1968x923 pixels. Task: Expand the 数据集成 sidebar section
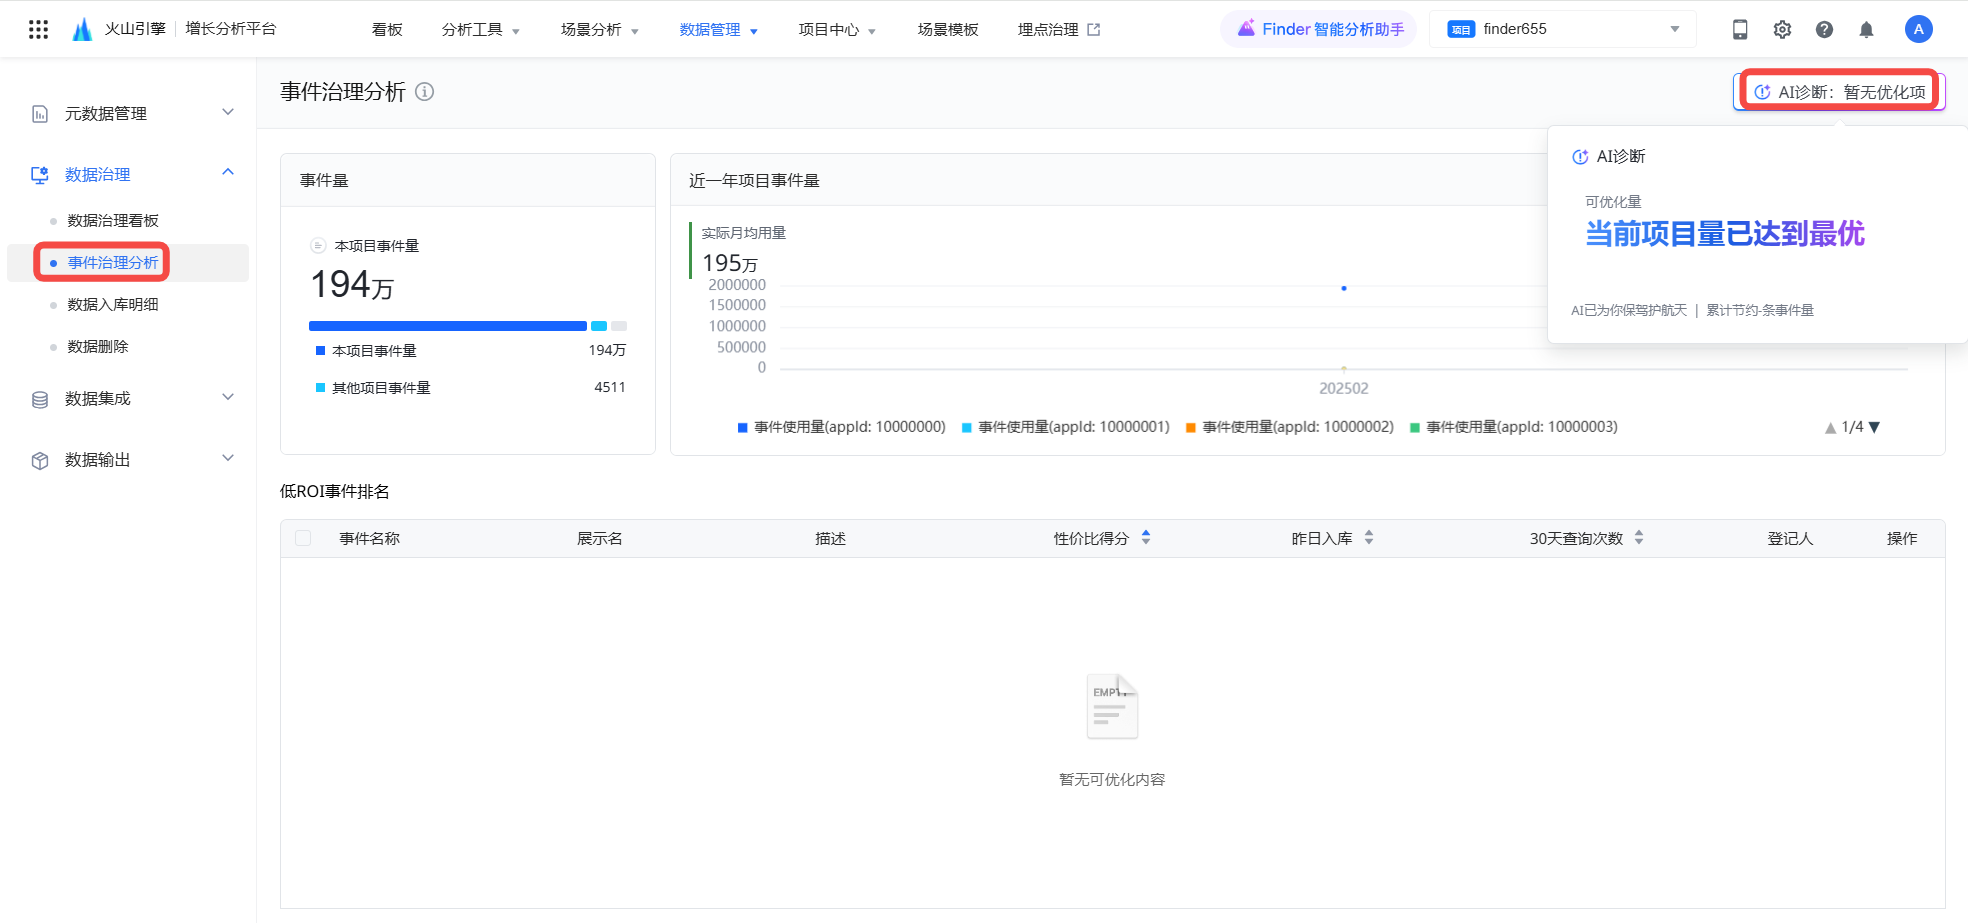228,397
